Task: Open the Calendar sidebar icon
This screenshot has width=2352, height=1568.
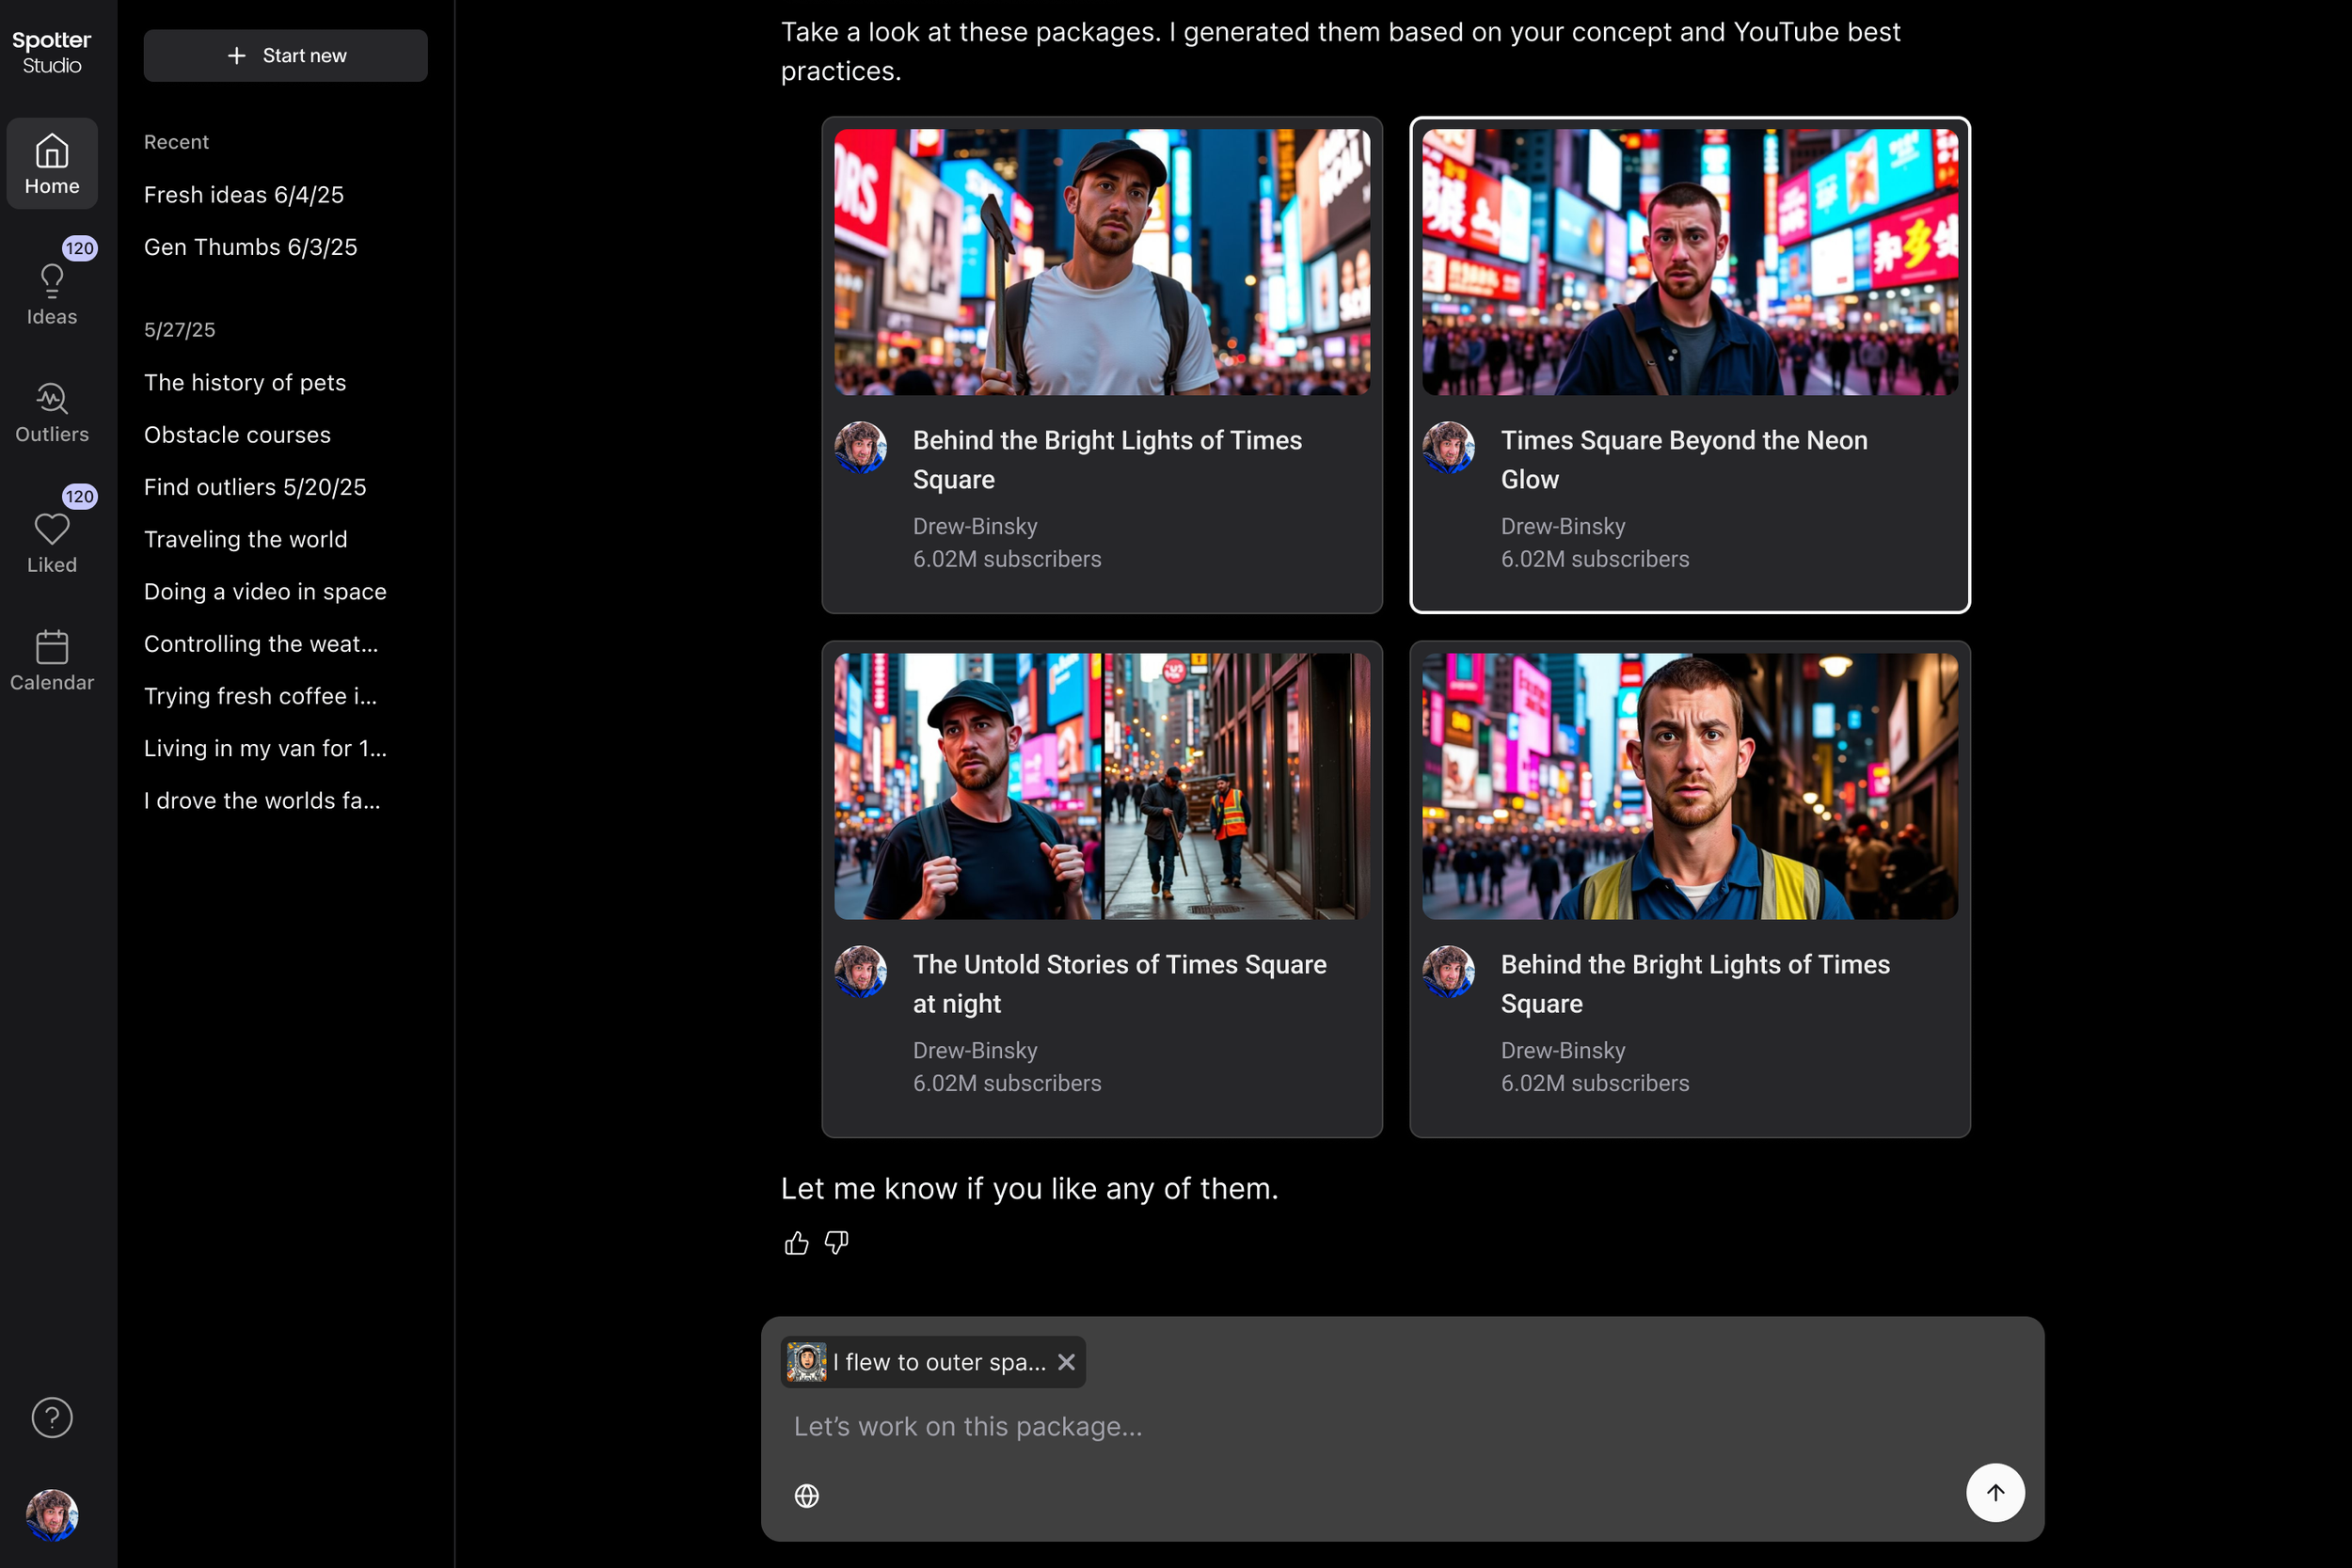Action: [51, 659]
